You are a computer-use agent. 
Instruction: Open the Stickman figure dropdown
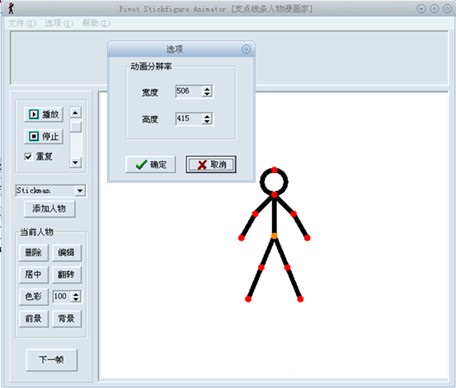point(80,191)
